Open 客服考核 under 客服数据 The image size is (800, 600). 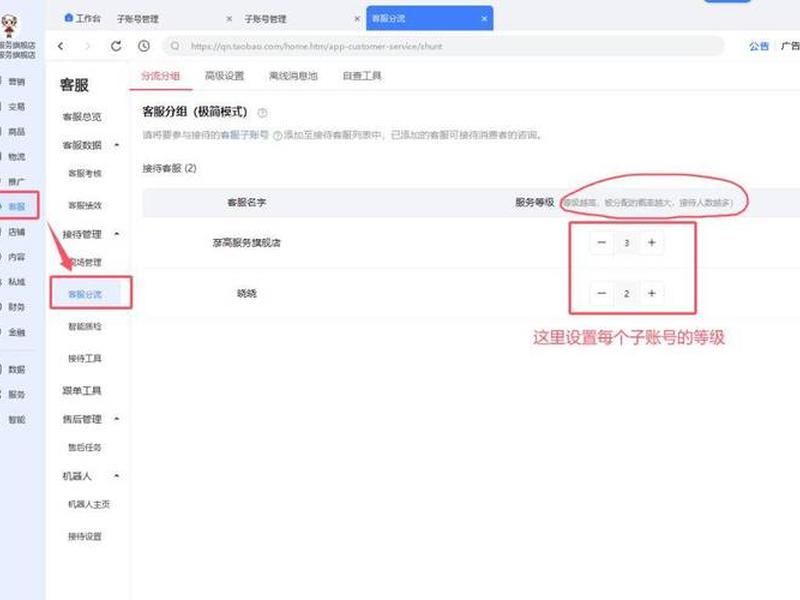click(x=85, y=173)
